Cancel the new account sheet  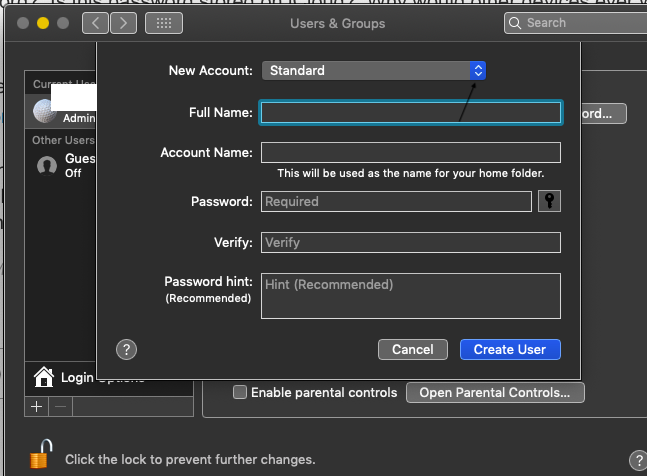click(x=413, y=349)
